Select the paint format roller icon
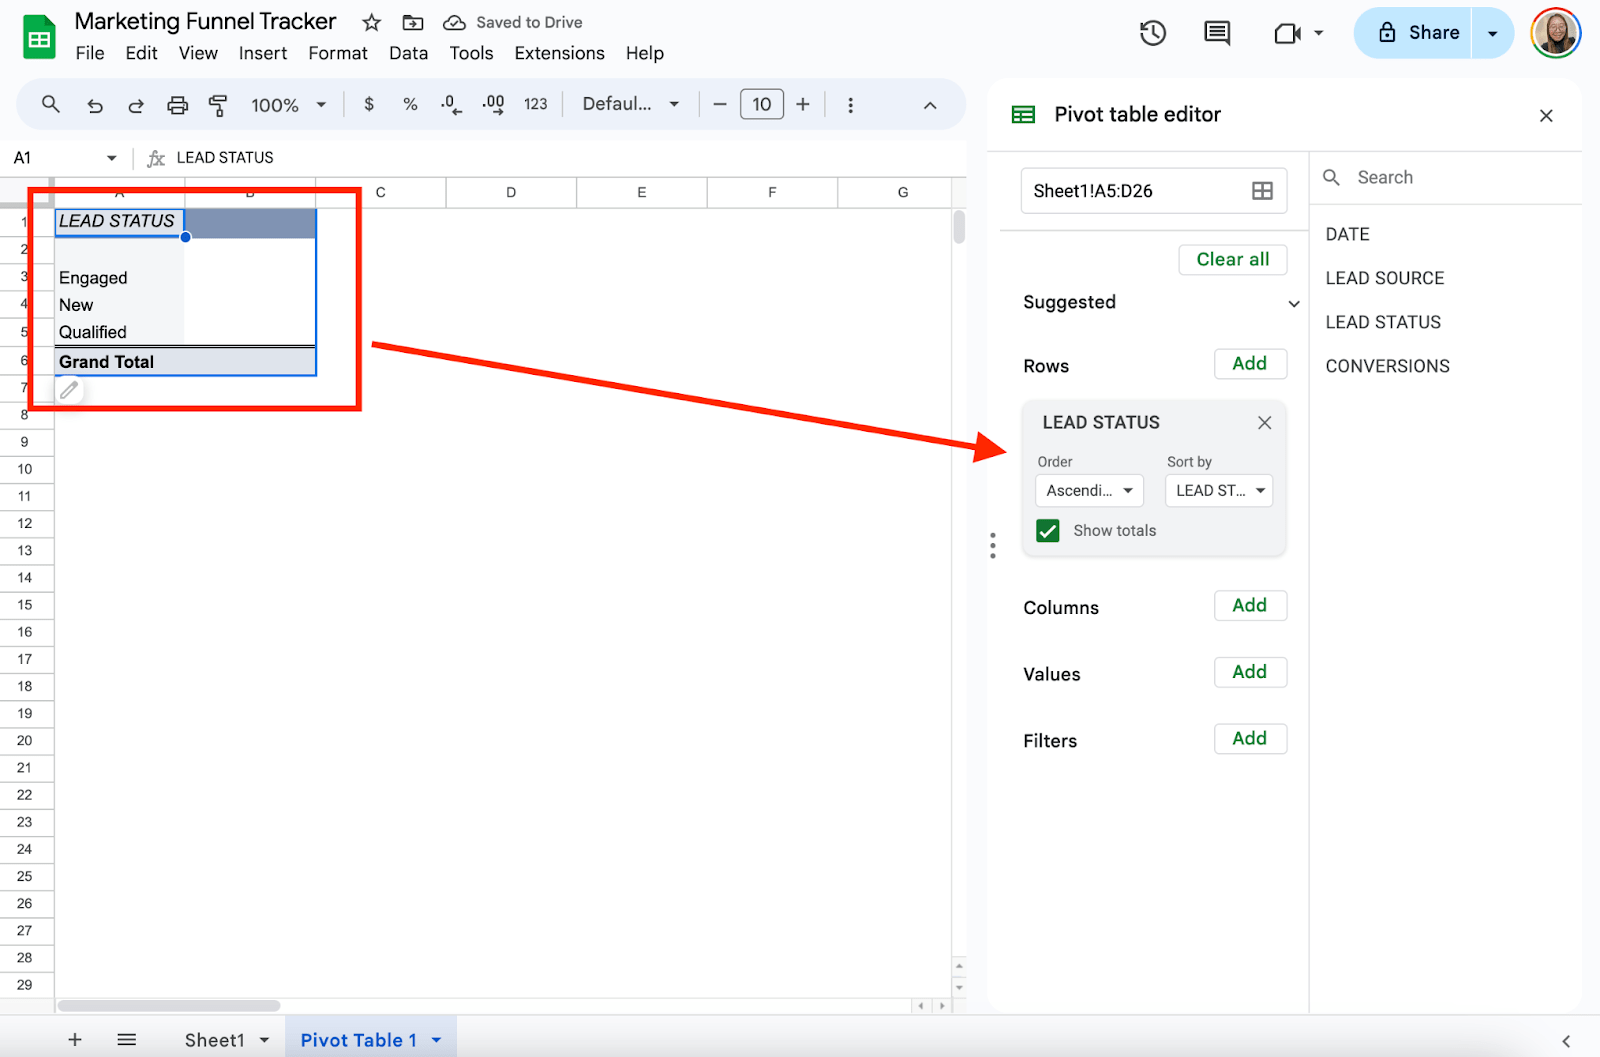 [217, 105]
